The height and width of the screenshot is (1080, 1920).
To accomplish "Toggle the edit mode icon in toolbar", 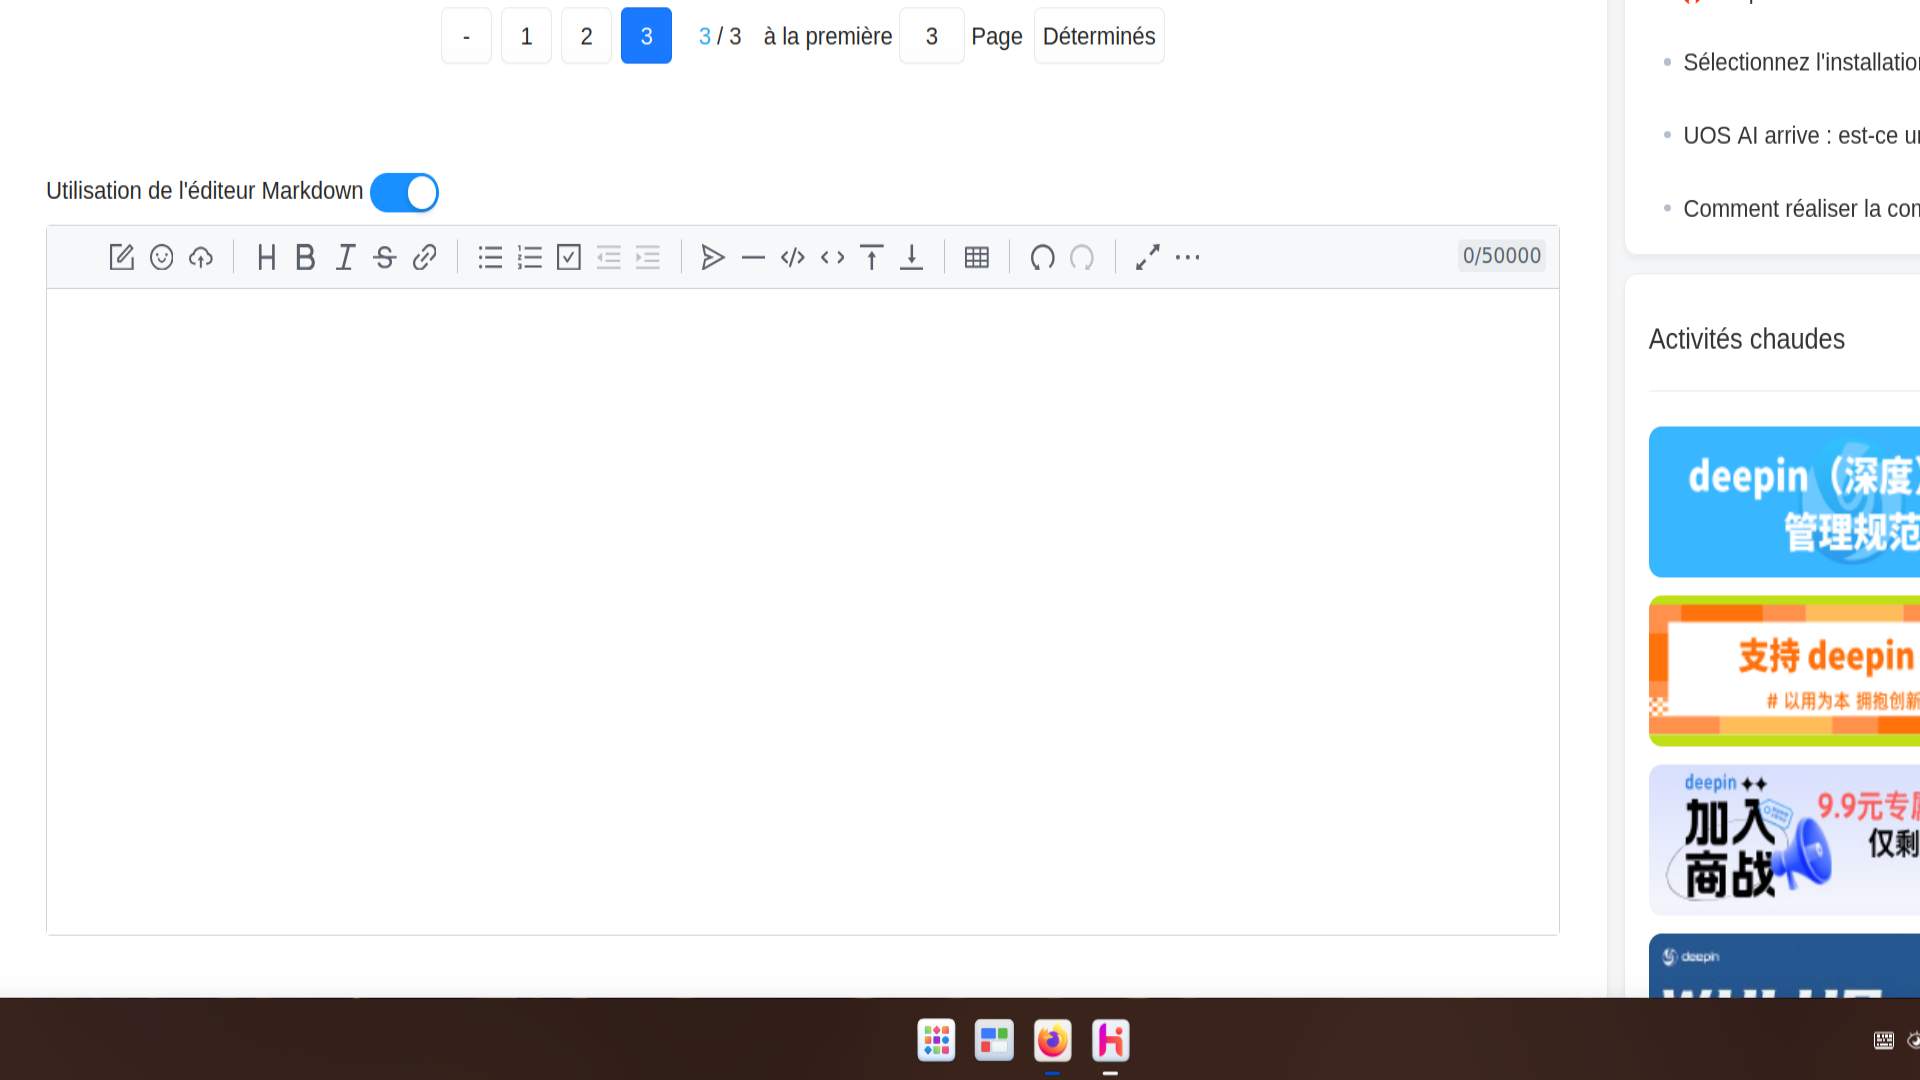I will pyautogui.click(x=121, y=257).
